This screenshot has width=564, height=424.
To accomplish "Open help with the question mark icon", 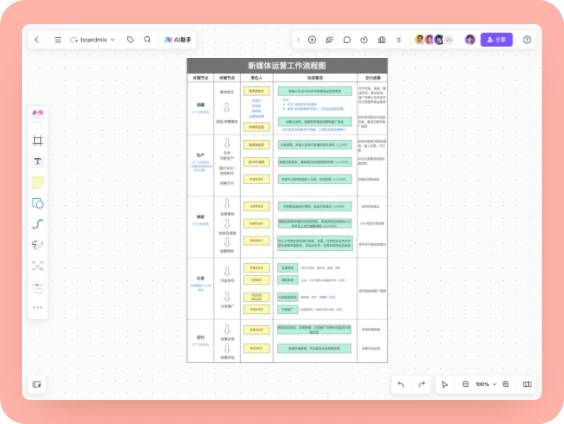I will (x=527, y=40).
